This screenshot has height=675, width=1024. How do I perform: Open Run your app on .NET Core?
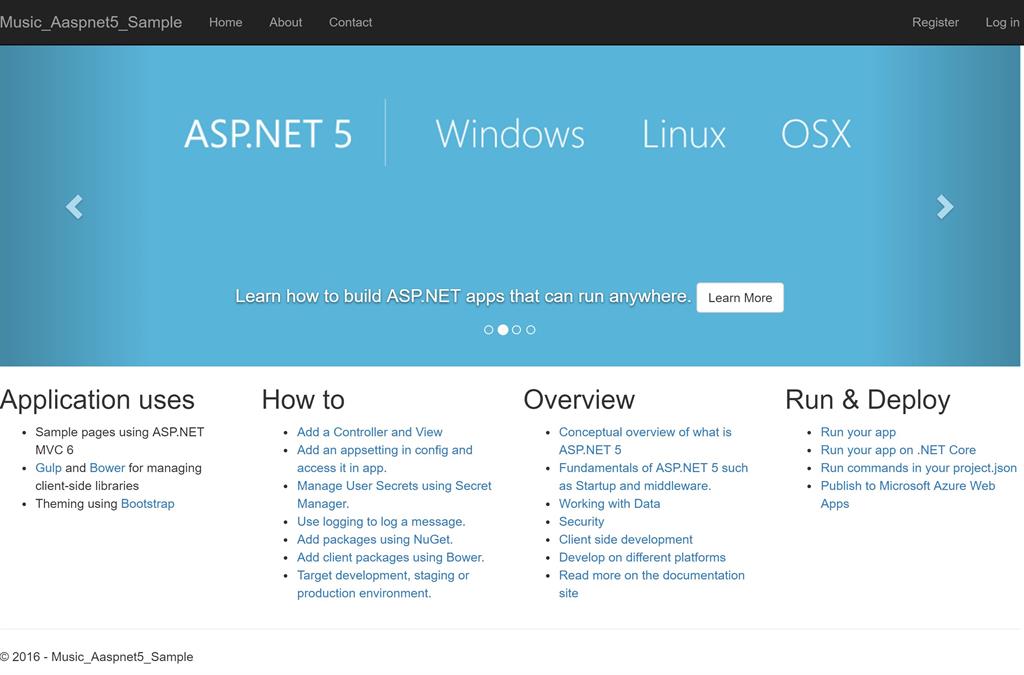click(x=898, y=450)
